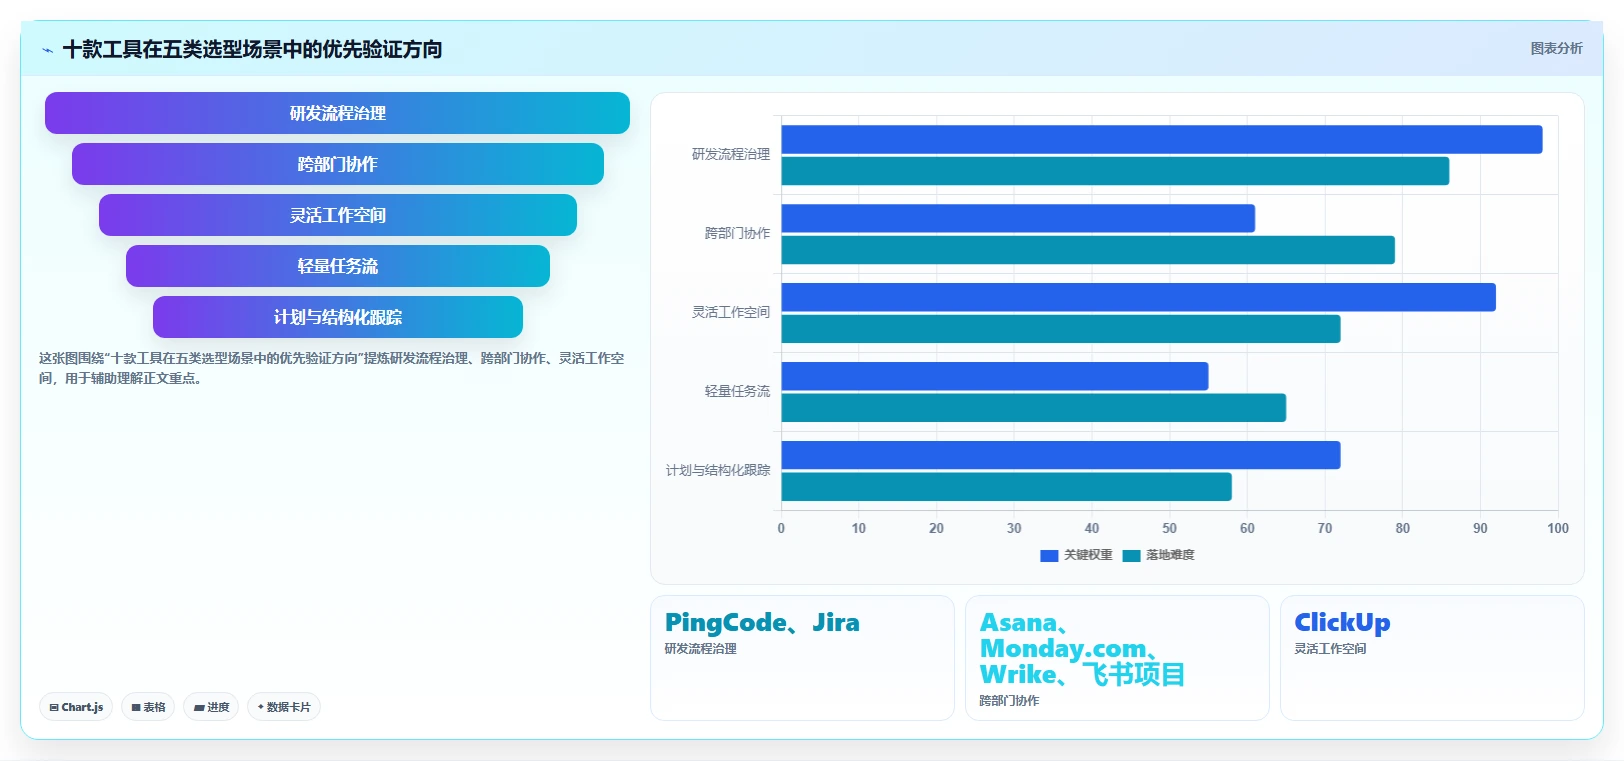Click the x-axis tick label 100
This screenshot has width=1624, height=761.
tap(1558, 528)
